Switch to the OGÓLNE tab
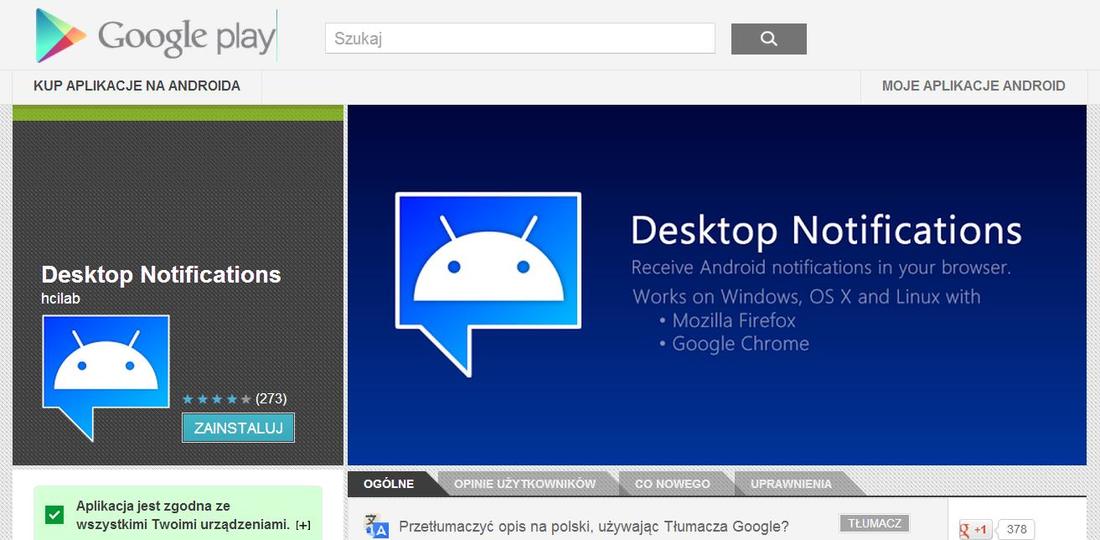 click(388, 484)
